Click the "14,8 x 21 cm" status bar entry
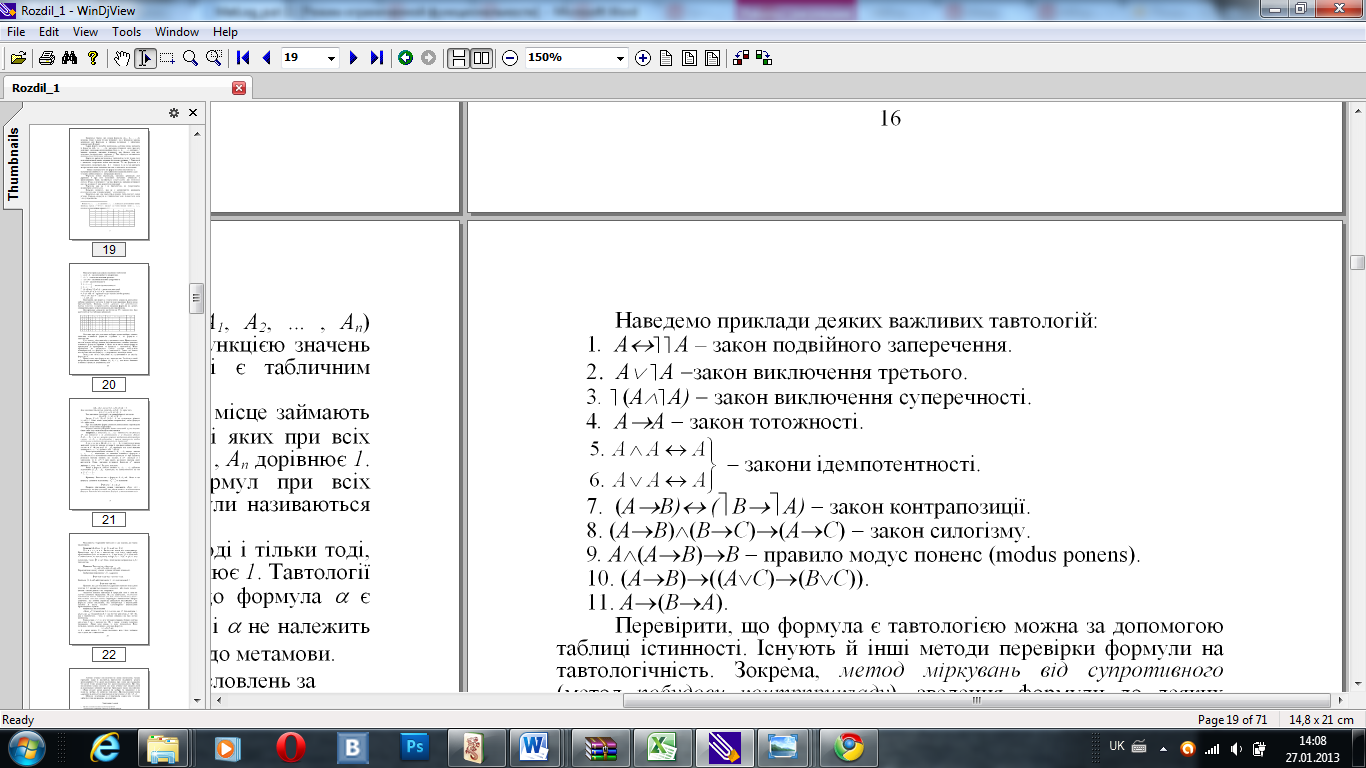The image size is (1366, 768). (x=1320, y=720)
